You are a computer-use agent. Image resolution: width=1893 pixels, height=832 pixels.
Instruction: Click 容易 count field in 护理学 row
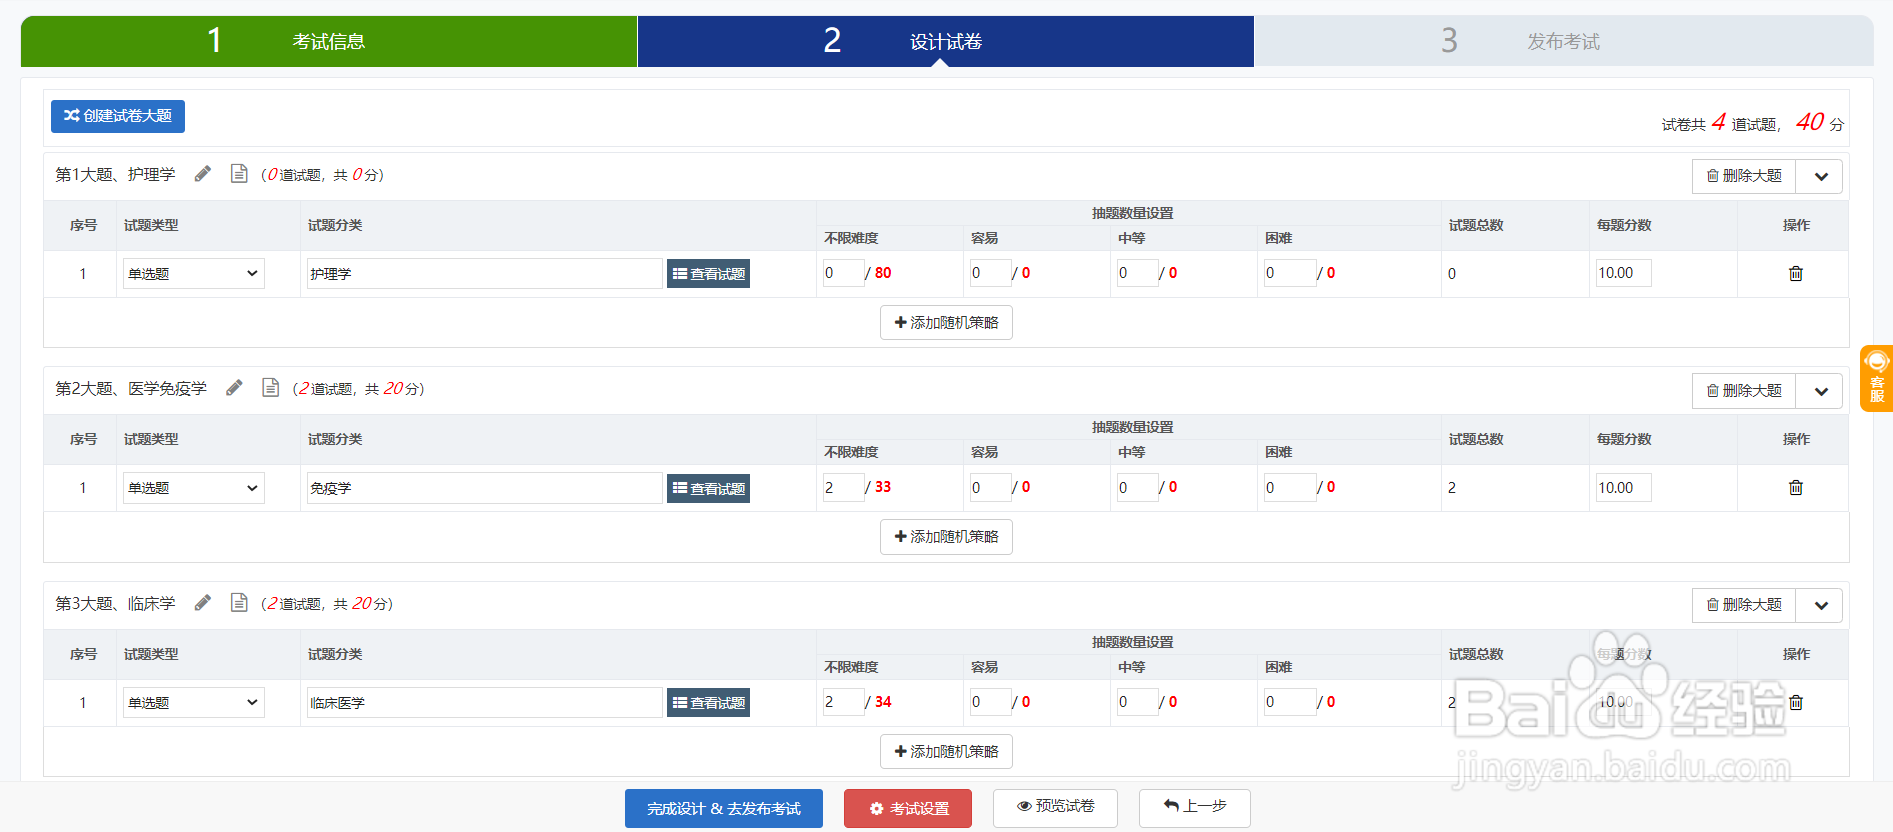tap(990, 273)
